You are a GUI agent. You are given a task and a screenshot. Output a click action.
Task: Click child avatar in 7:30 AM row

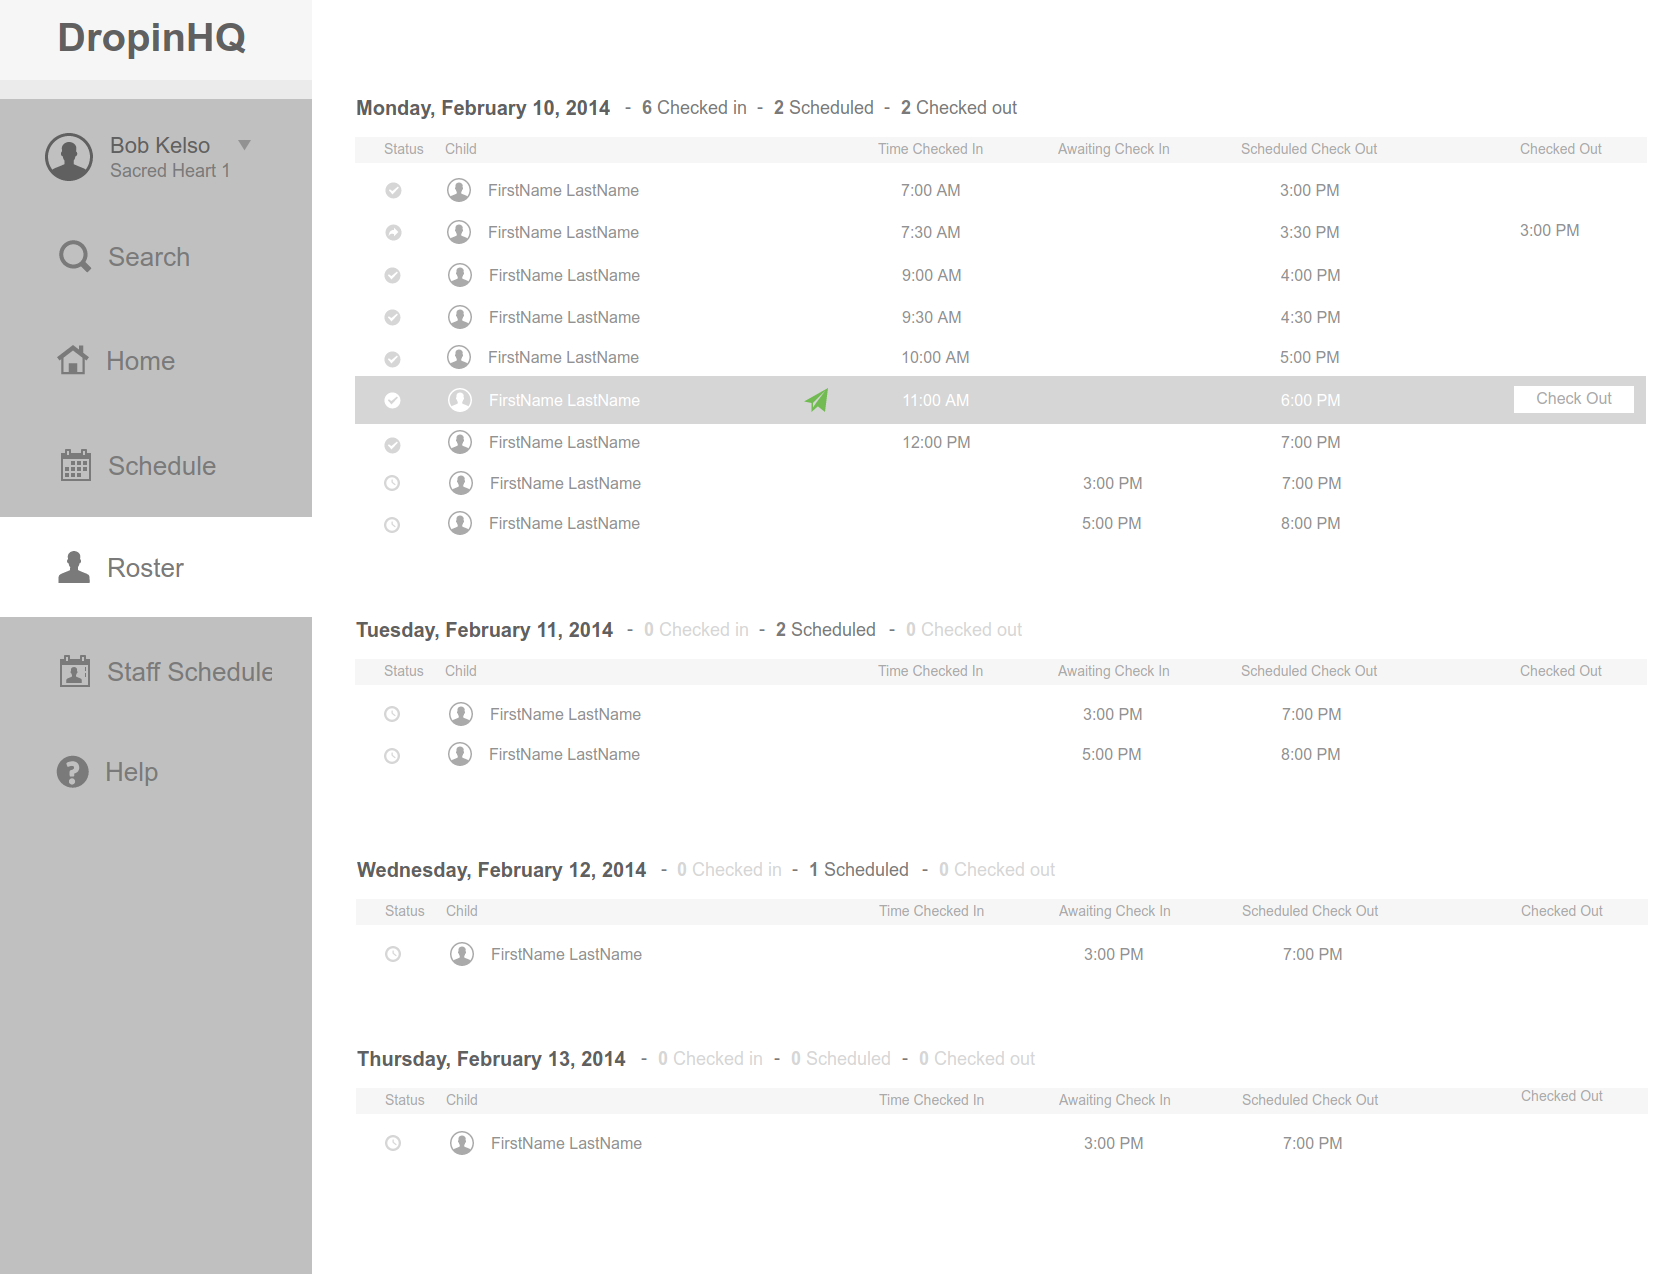tap(459, 232)
